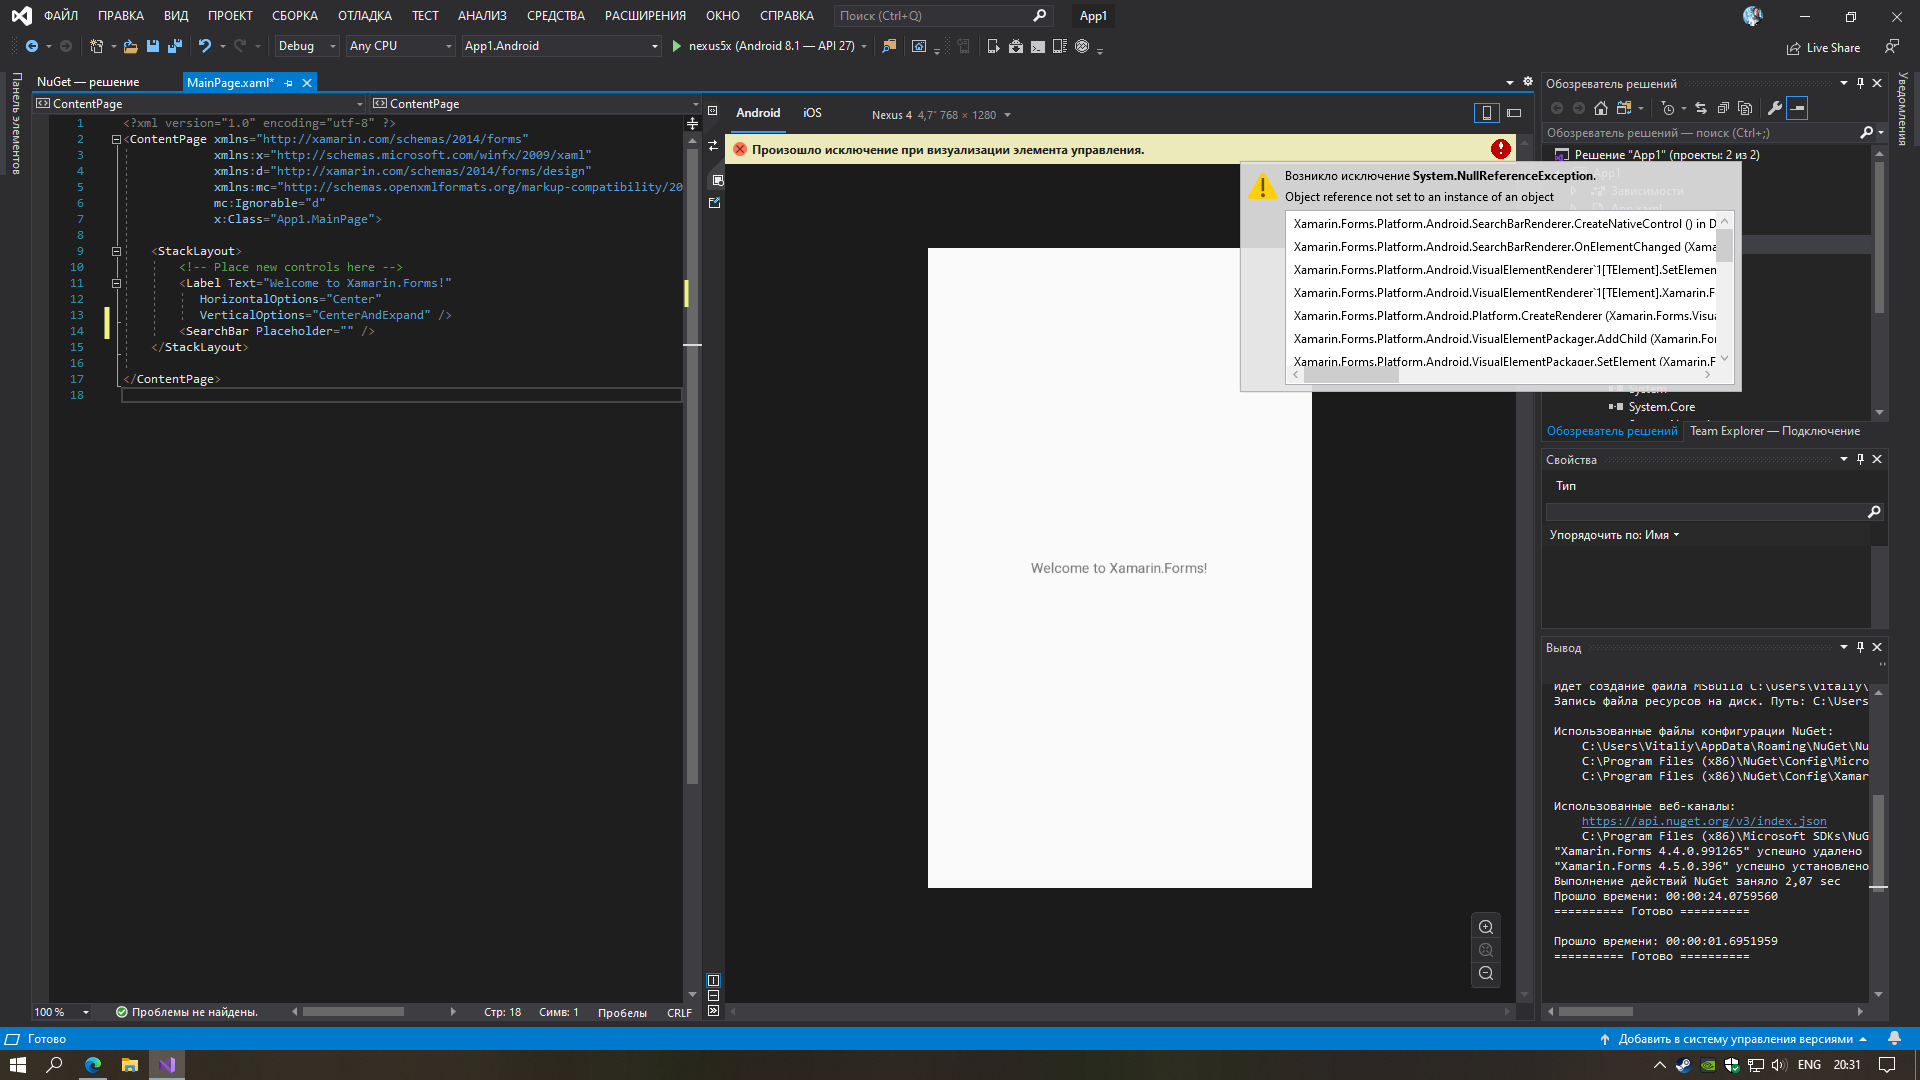Select Save All on the toolbar
This screenshot has width=1920, height=1080.
pos(174,46)
